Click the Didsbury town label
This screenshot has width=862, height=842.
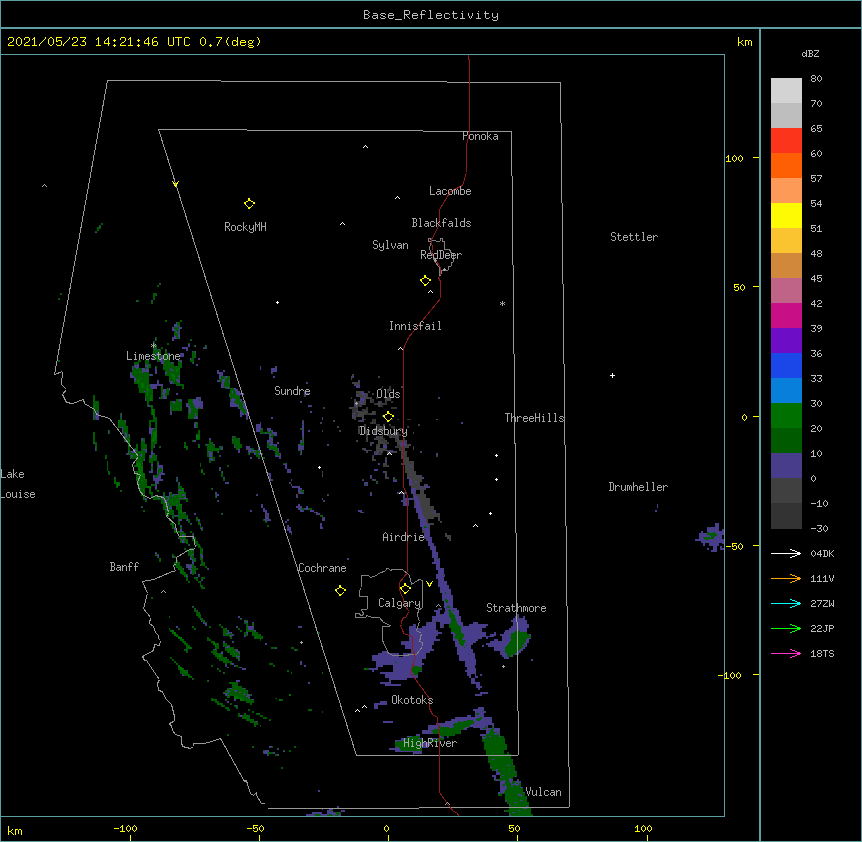383,431
